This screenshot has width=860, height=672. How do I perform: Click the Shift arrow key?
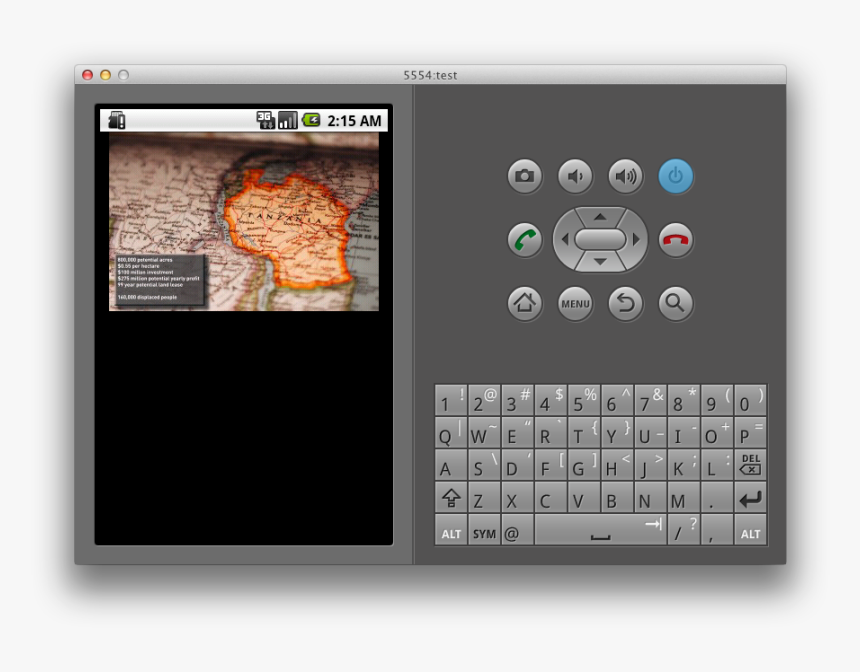(x=451, y=497)
